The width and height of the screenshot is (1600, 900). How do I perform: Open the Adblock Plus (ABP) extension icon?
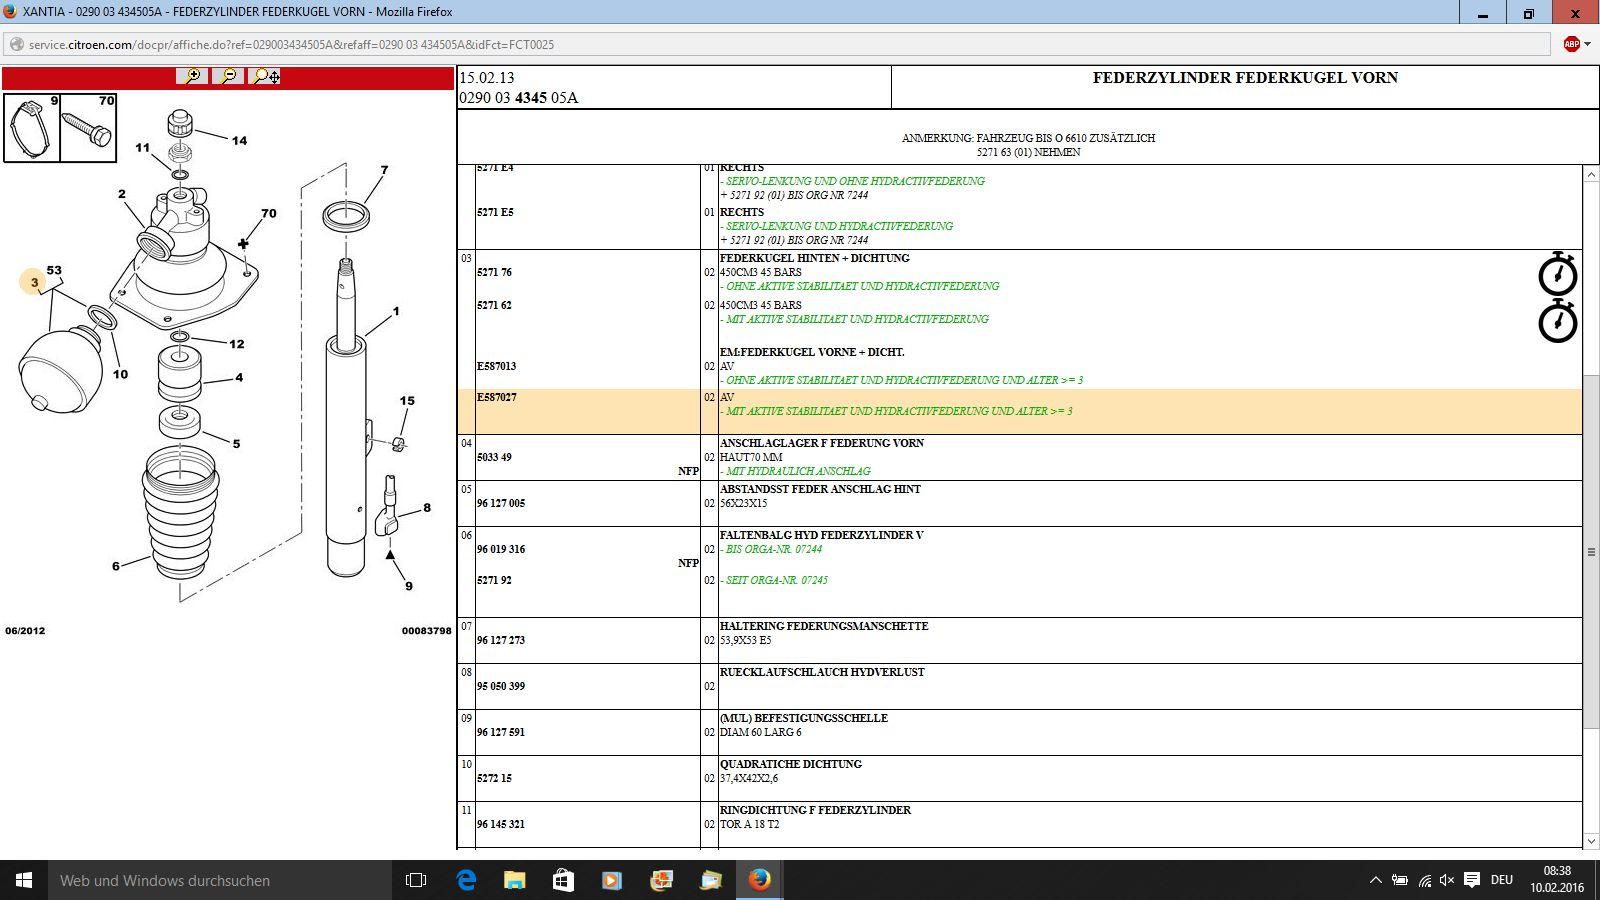point(1571,44)
